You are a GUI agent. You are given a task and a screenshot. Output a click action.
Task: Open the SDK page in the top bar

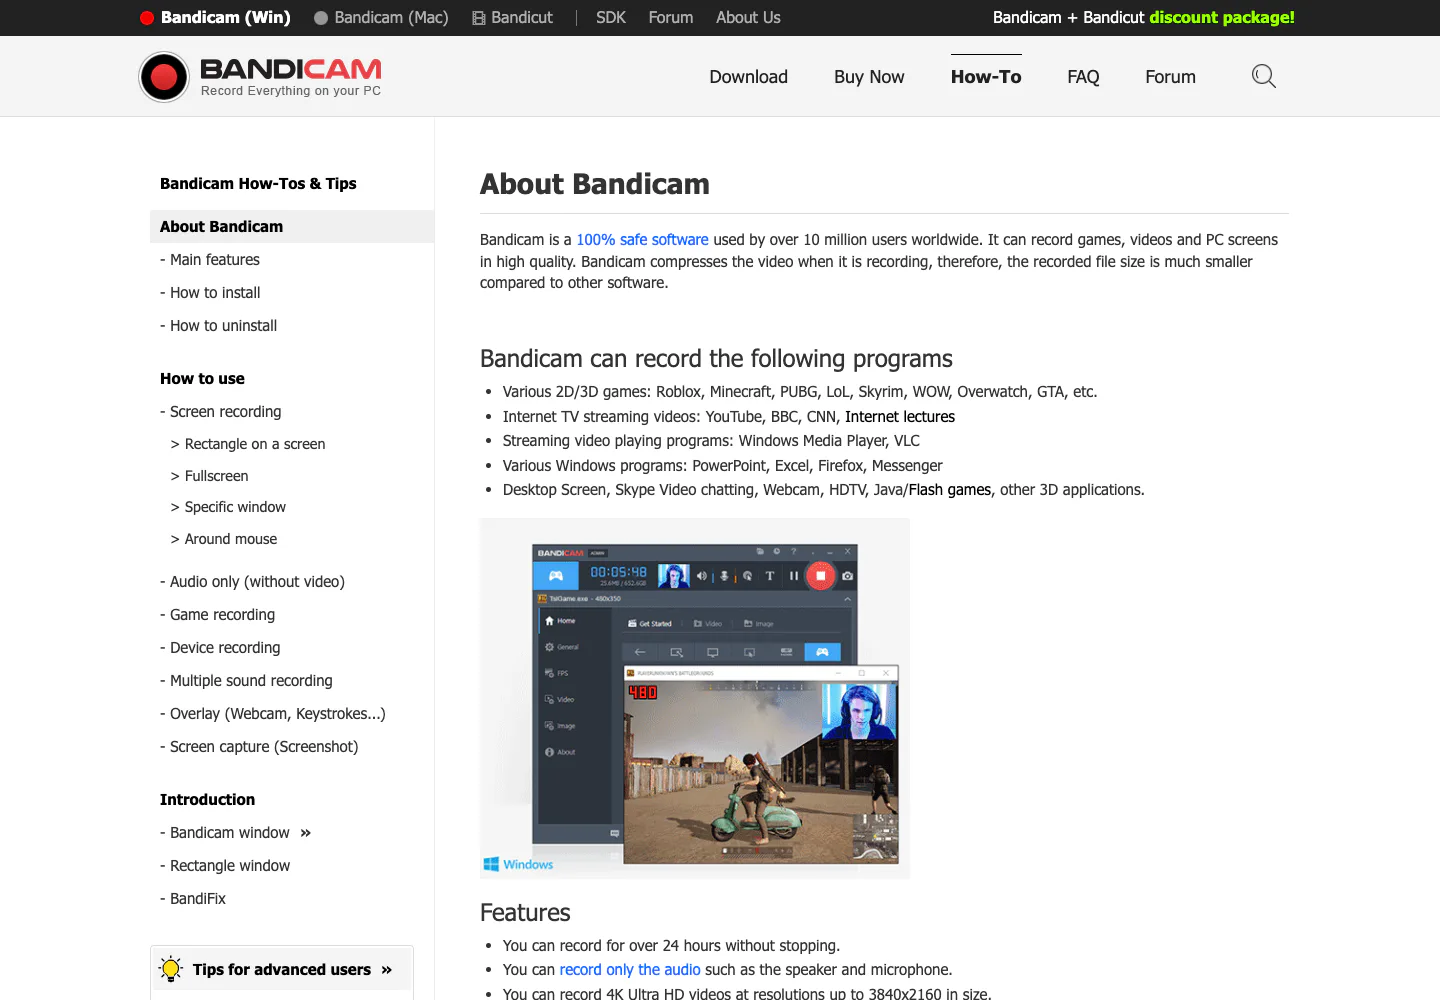(x=611, y=17)
